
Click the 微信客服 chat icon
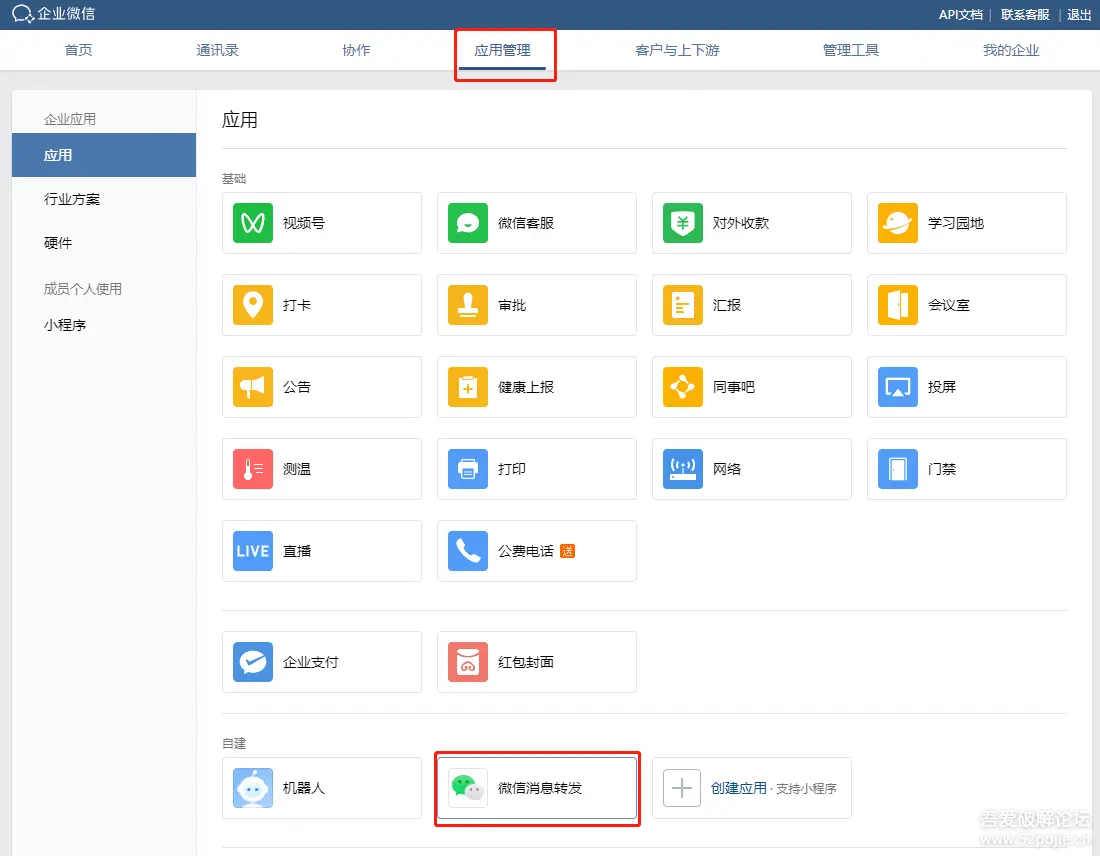pos(468,223)
